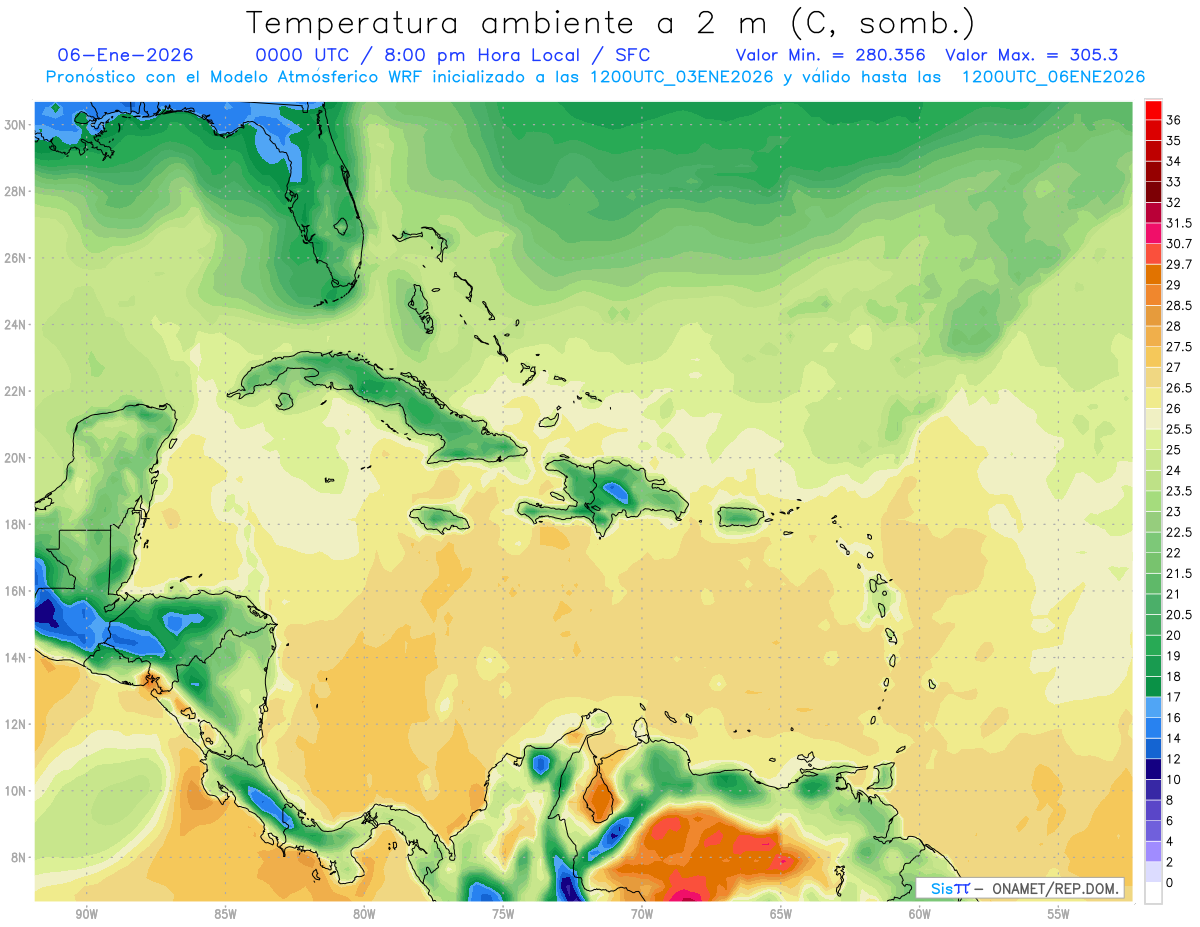Click the 65W longitude axis label

[x=781, y=914]
